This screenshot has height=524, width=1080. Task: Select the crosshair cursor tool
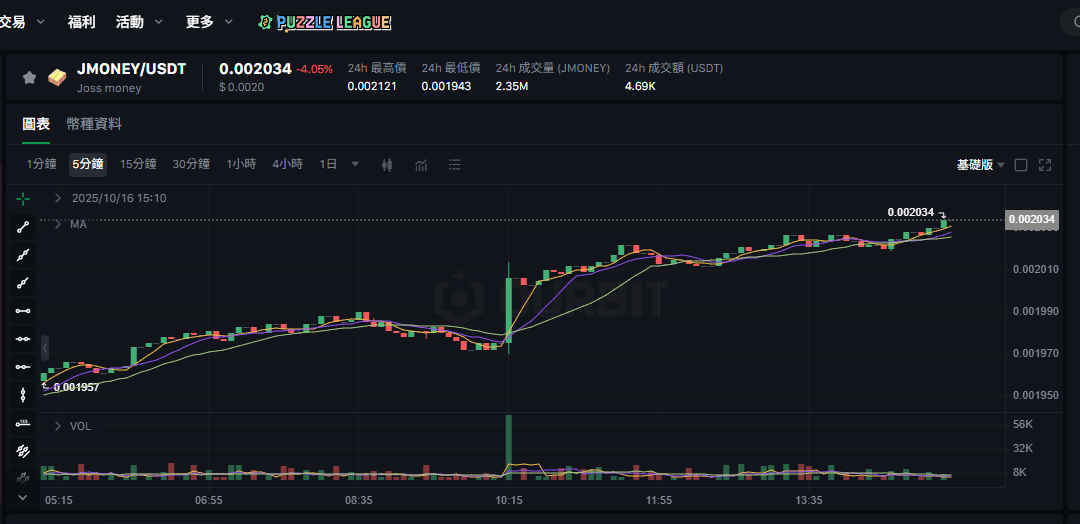(23, 199)
